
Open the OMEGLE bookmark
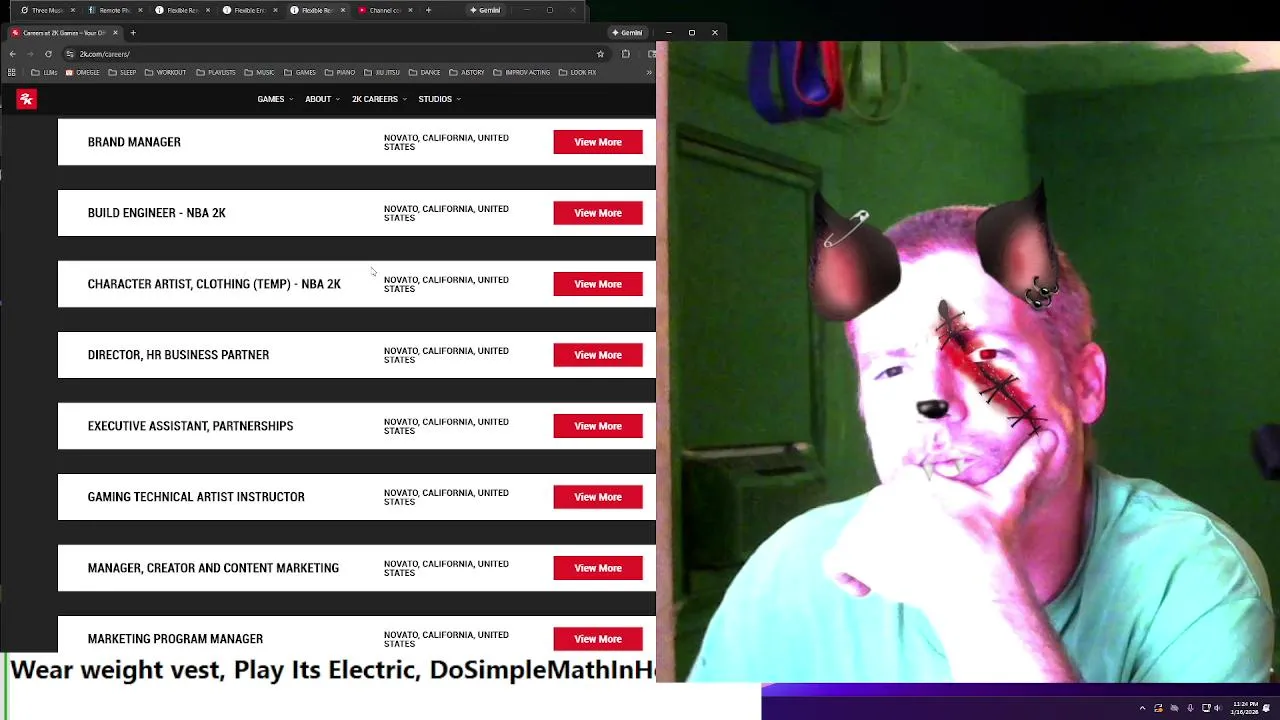(x=83, y=72)
